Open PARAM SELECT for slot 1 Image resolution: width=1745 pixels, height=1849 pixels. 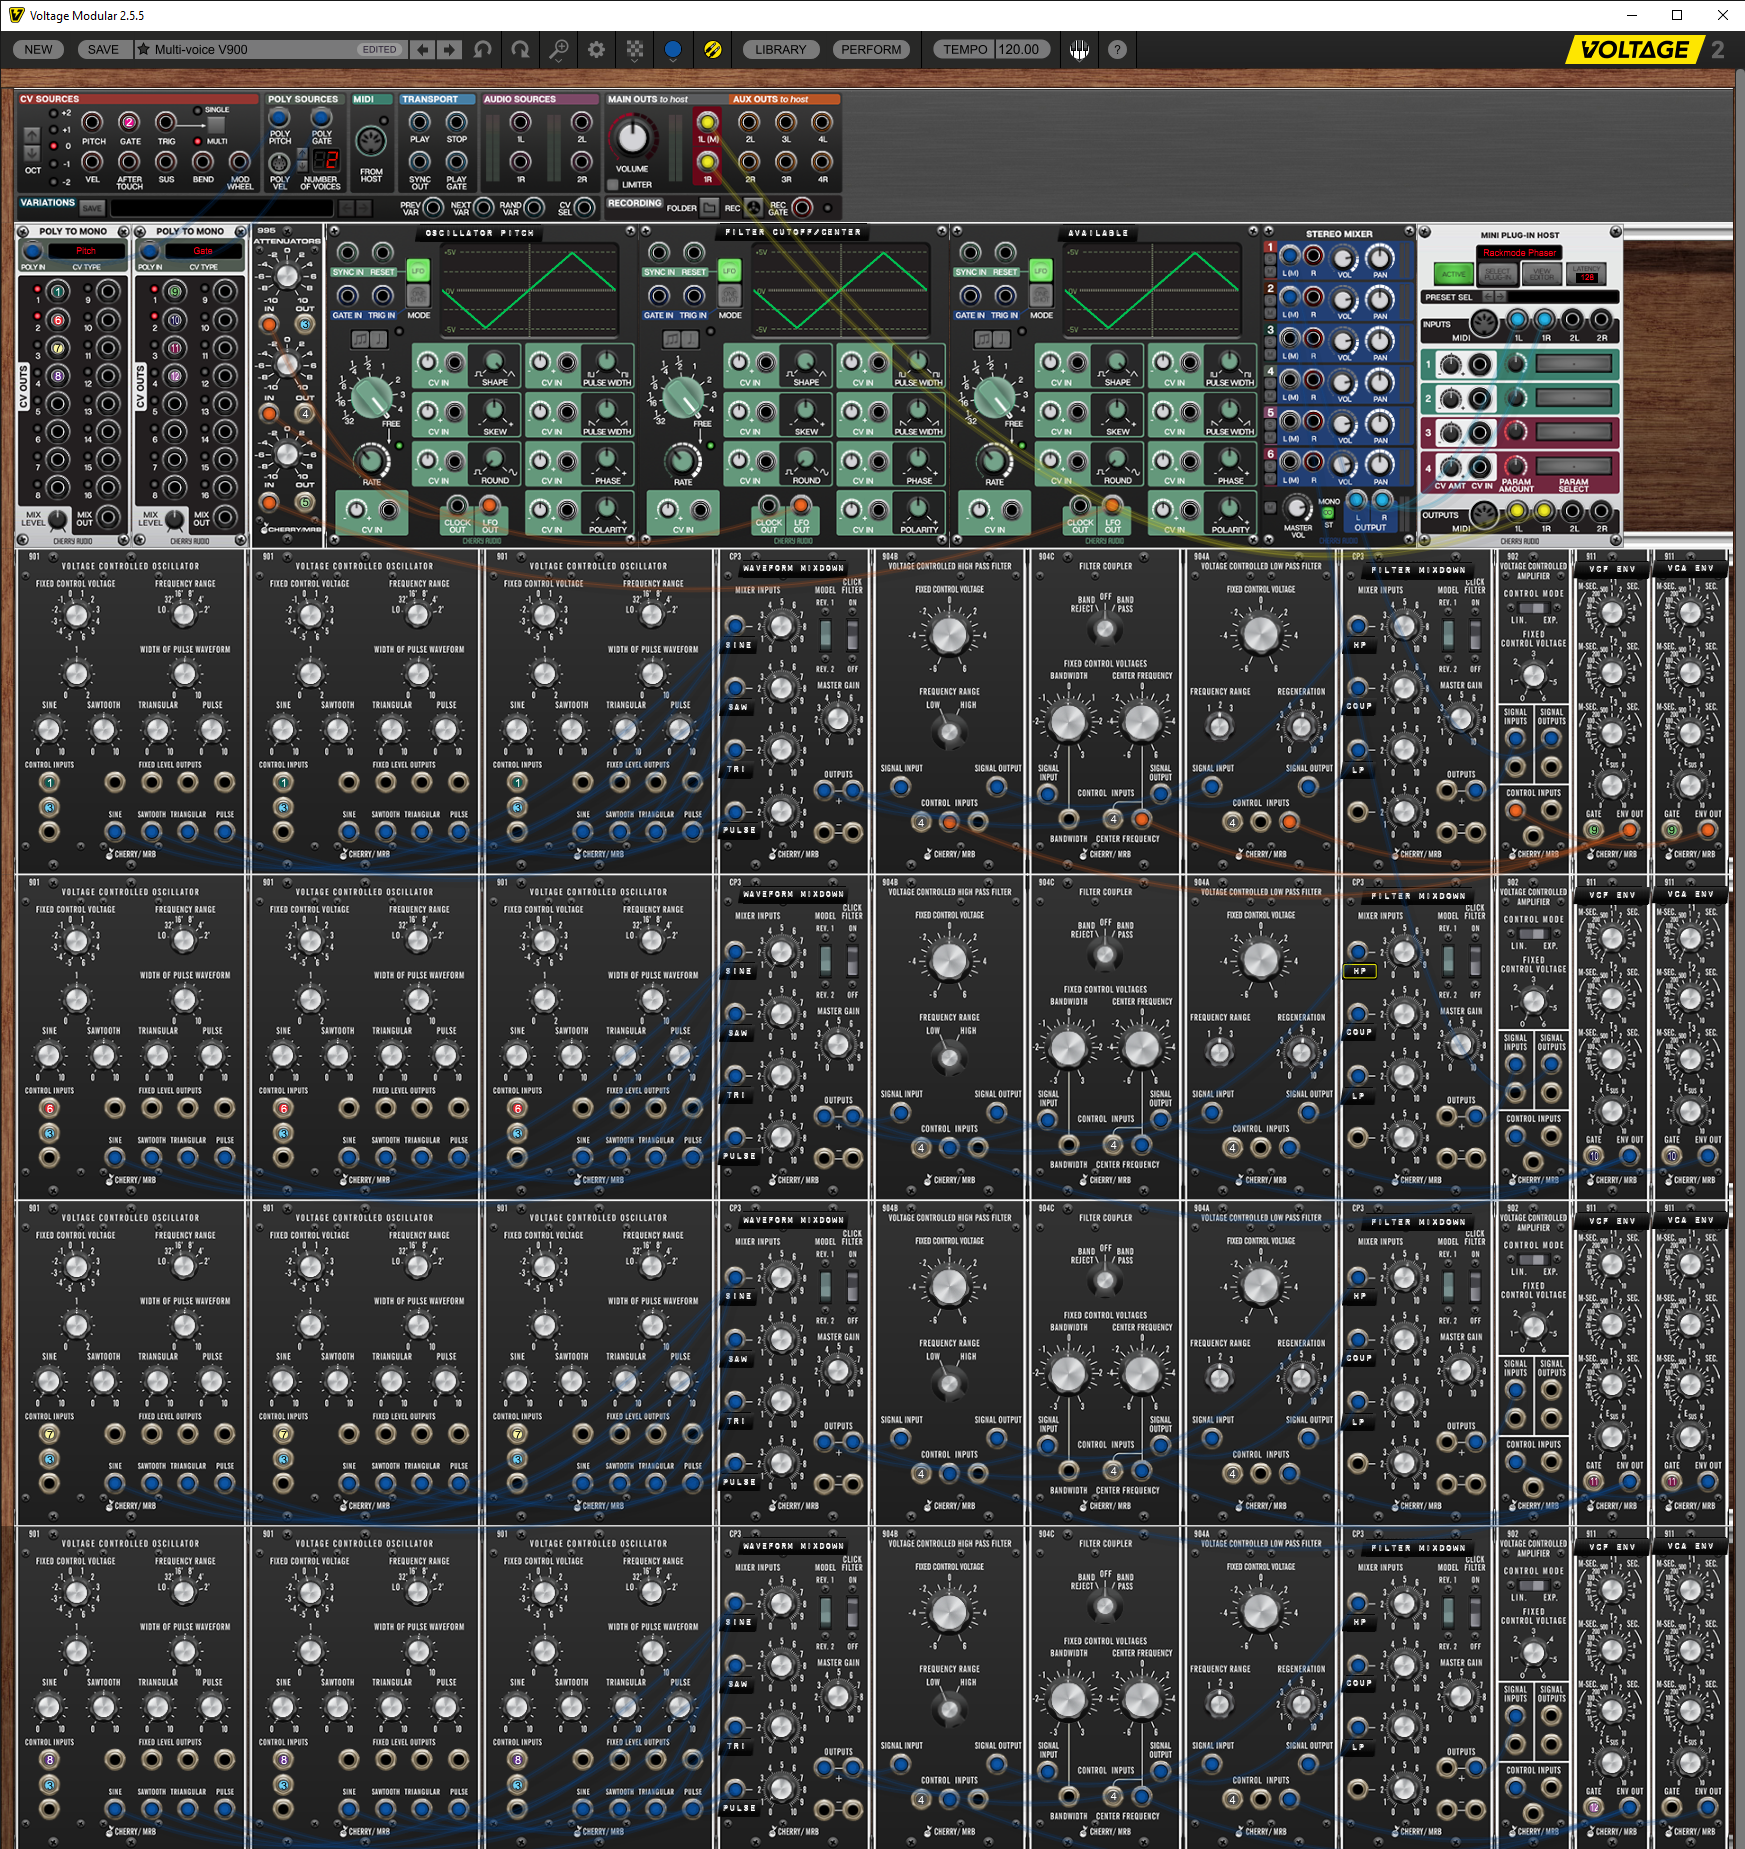point(1574,365)
